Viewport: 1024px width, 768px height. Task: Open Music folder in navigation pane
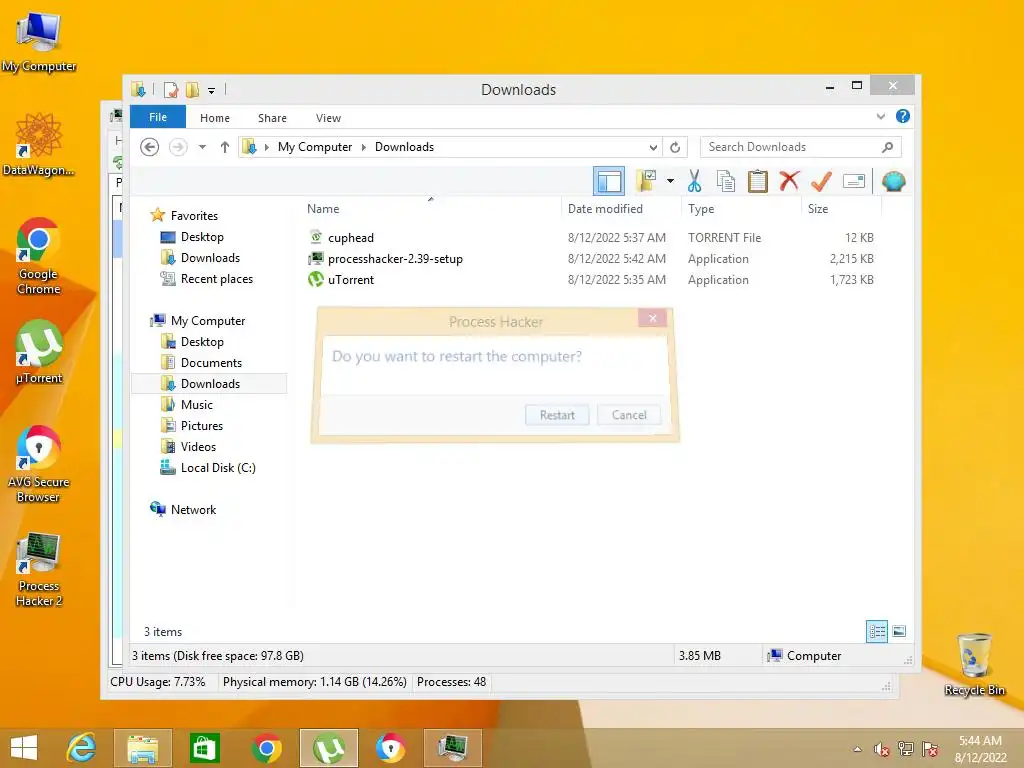click(x=197, y=405)
